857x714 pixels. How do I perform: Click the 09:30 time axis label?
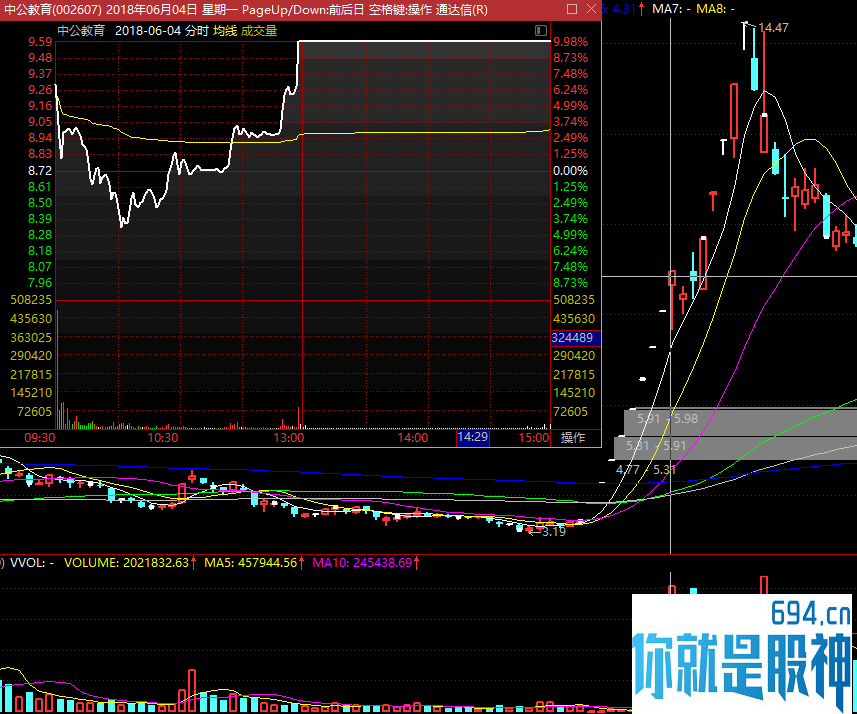[x=40, y=437]
